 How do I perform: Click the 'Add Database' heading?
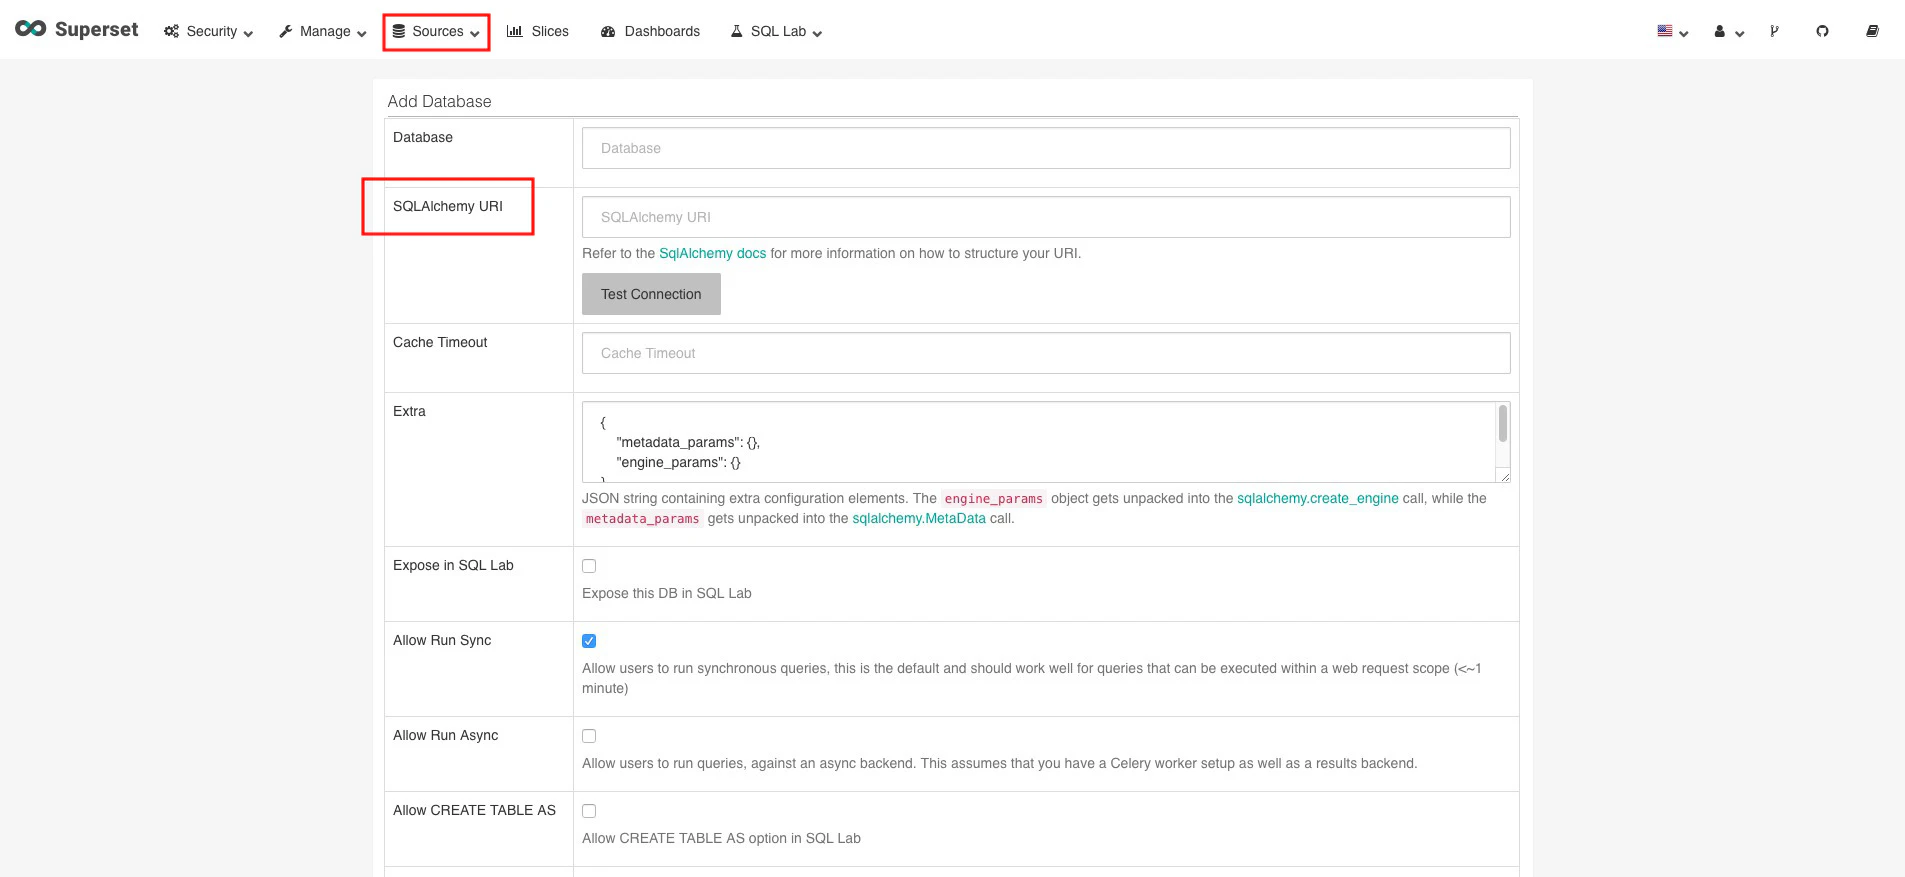(x=439, y=101)
